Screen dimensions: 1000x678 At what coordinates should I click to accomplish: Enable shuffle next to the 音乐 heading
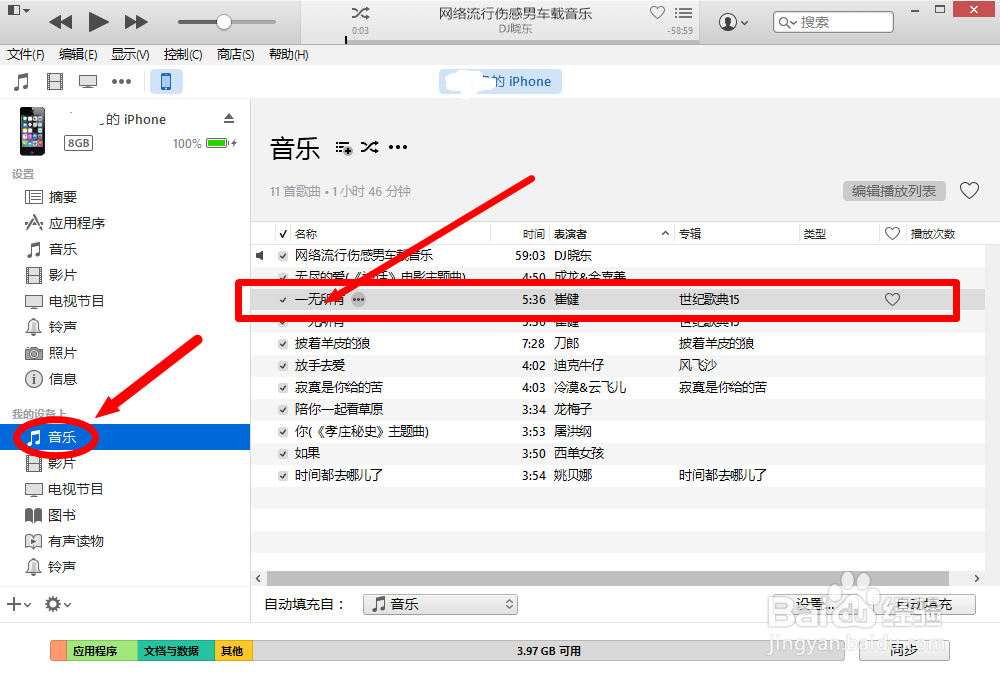click(x=368, y=147)
